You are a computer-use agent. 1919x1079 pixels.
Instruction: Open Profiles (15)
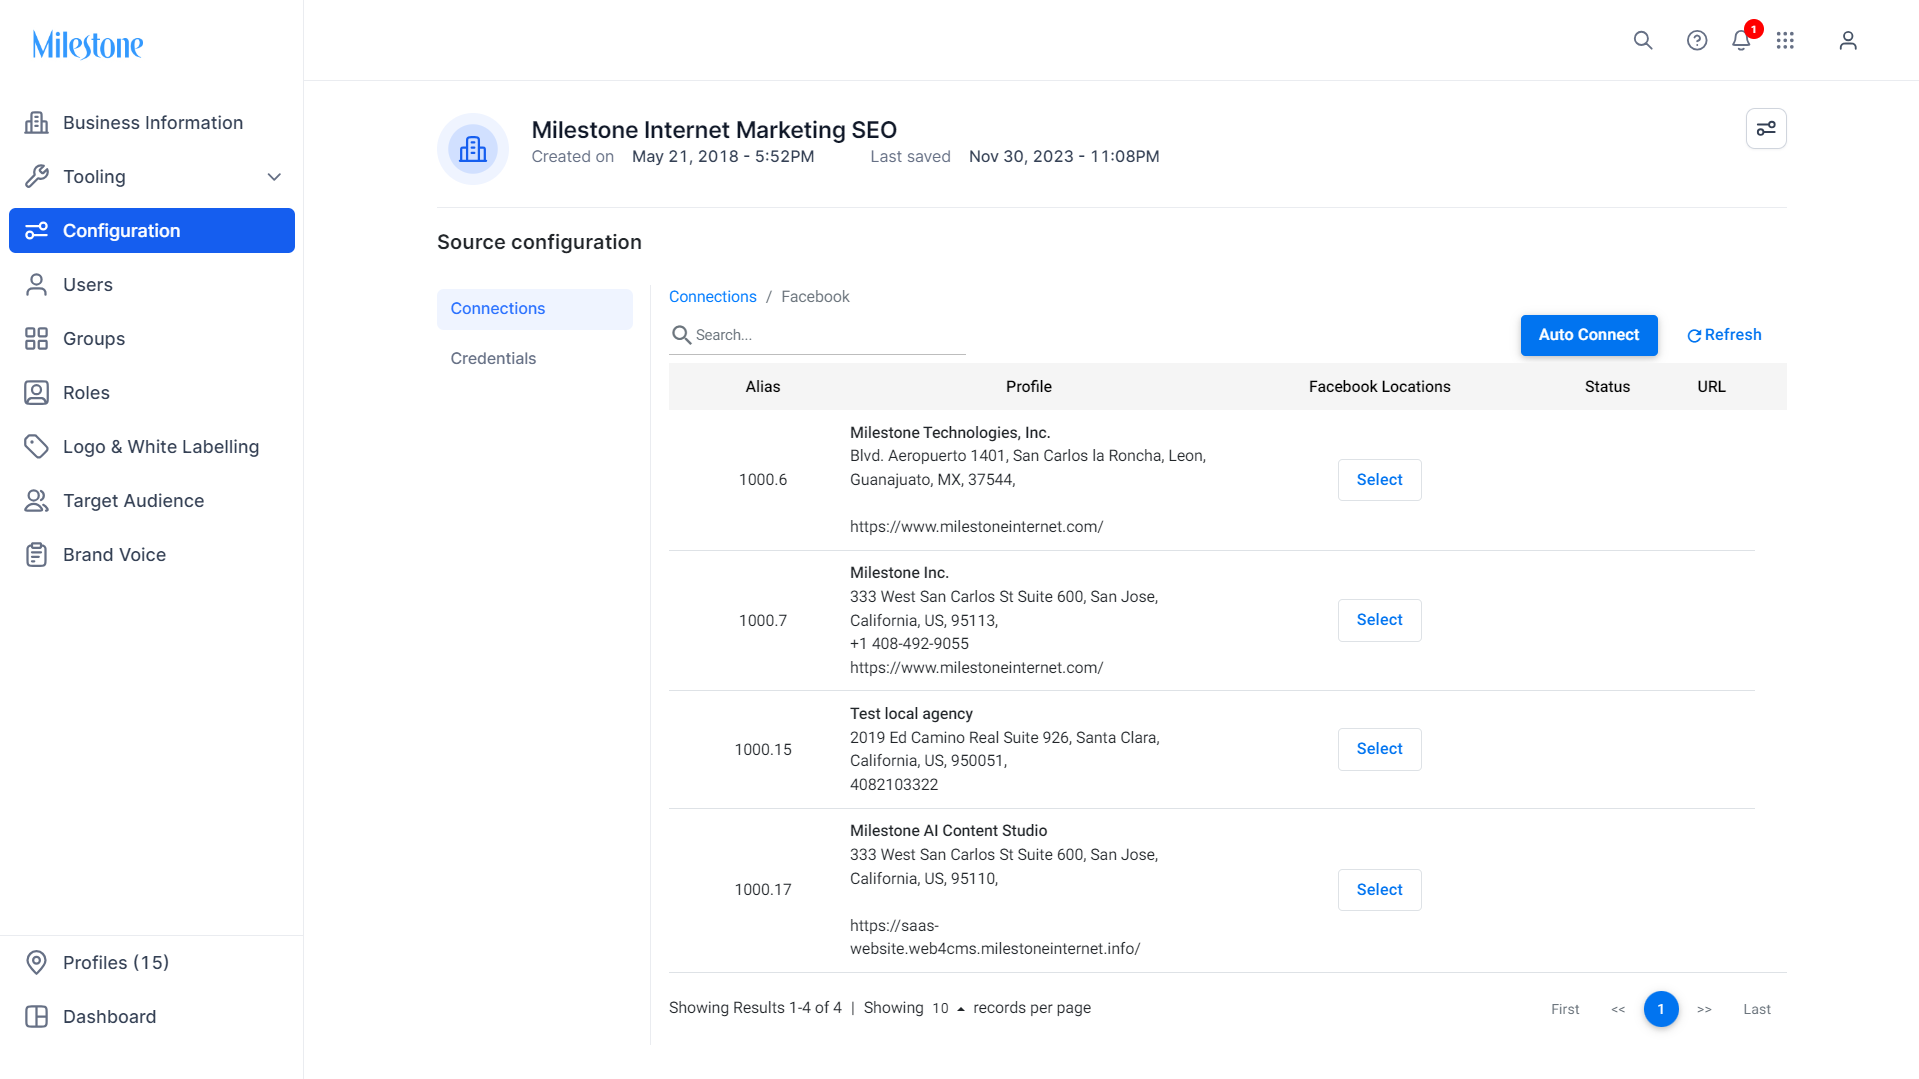(152, 963)
